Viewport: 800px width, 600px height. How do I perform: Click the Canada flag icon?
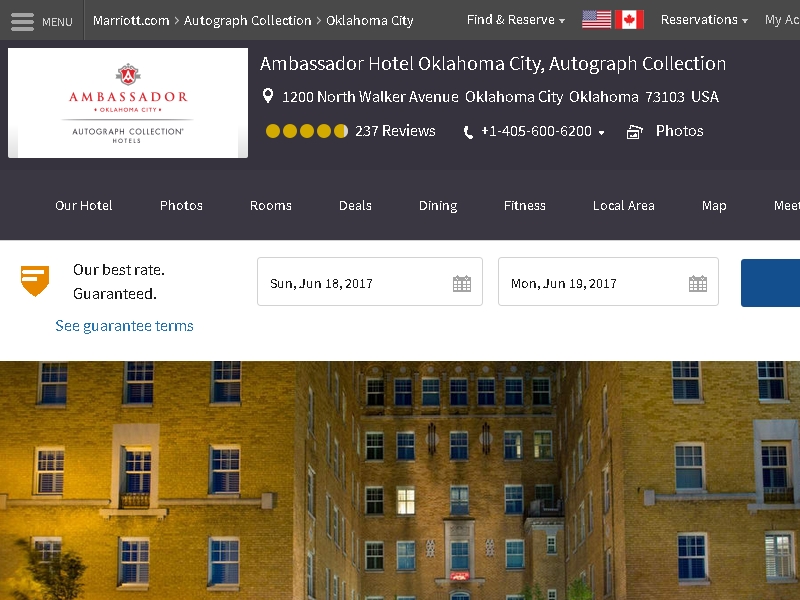coord(629,20)
